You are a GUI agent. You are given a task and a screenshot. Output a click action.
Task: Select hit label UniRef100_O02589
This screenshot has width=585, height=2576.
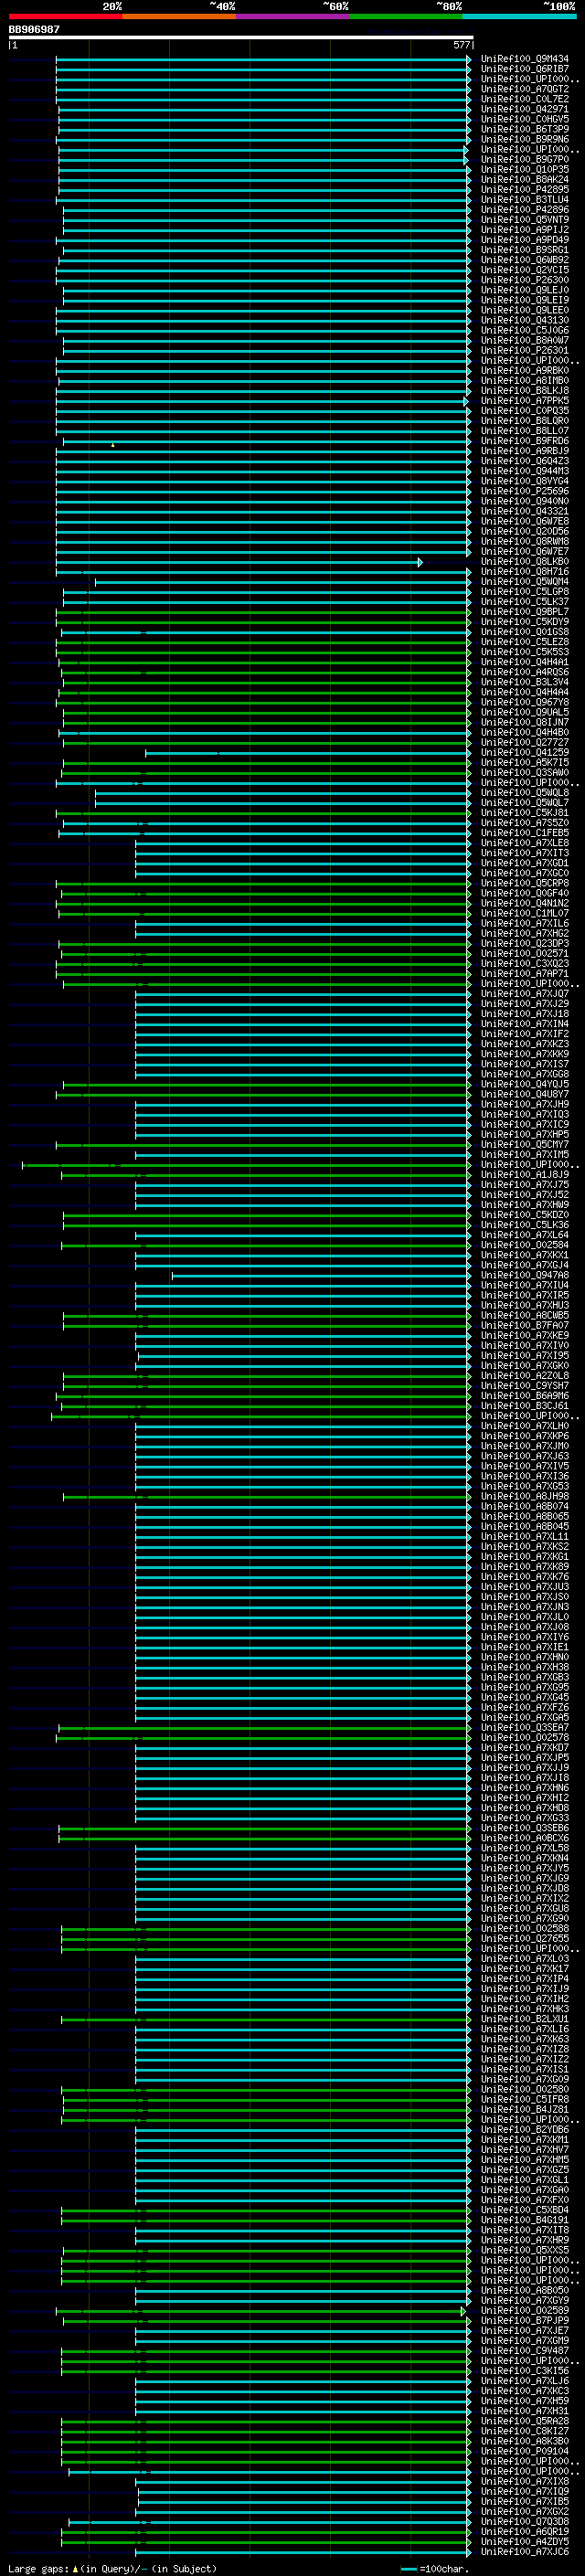point(525,2311)
